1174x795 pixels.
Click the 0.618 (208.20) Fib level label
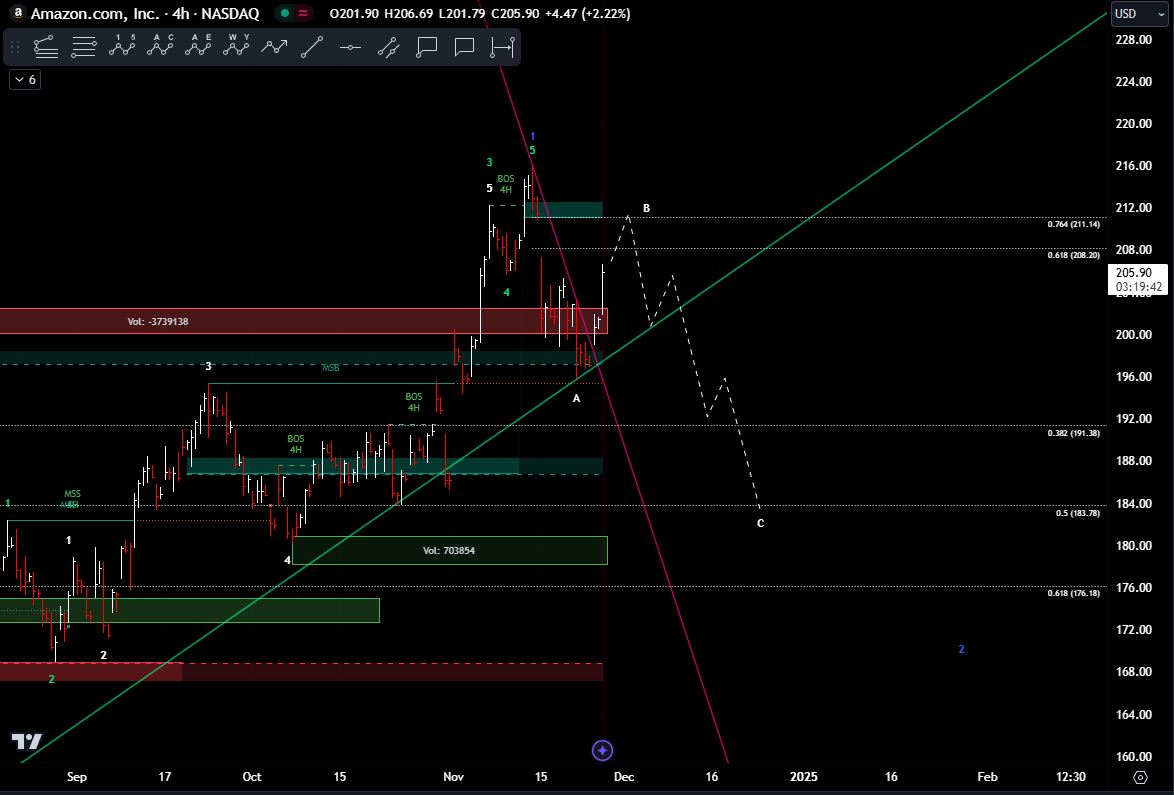[1074, 255]
